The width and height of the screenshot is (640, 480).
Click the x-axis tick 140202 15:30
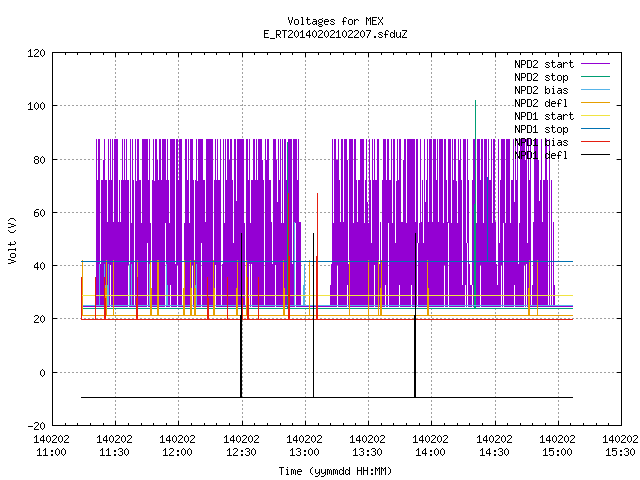pyautogui.click(x=620, y=446)
